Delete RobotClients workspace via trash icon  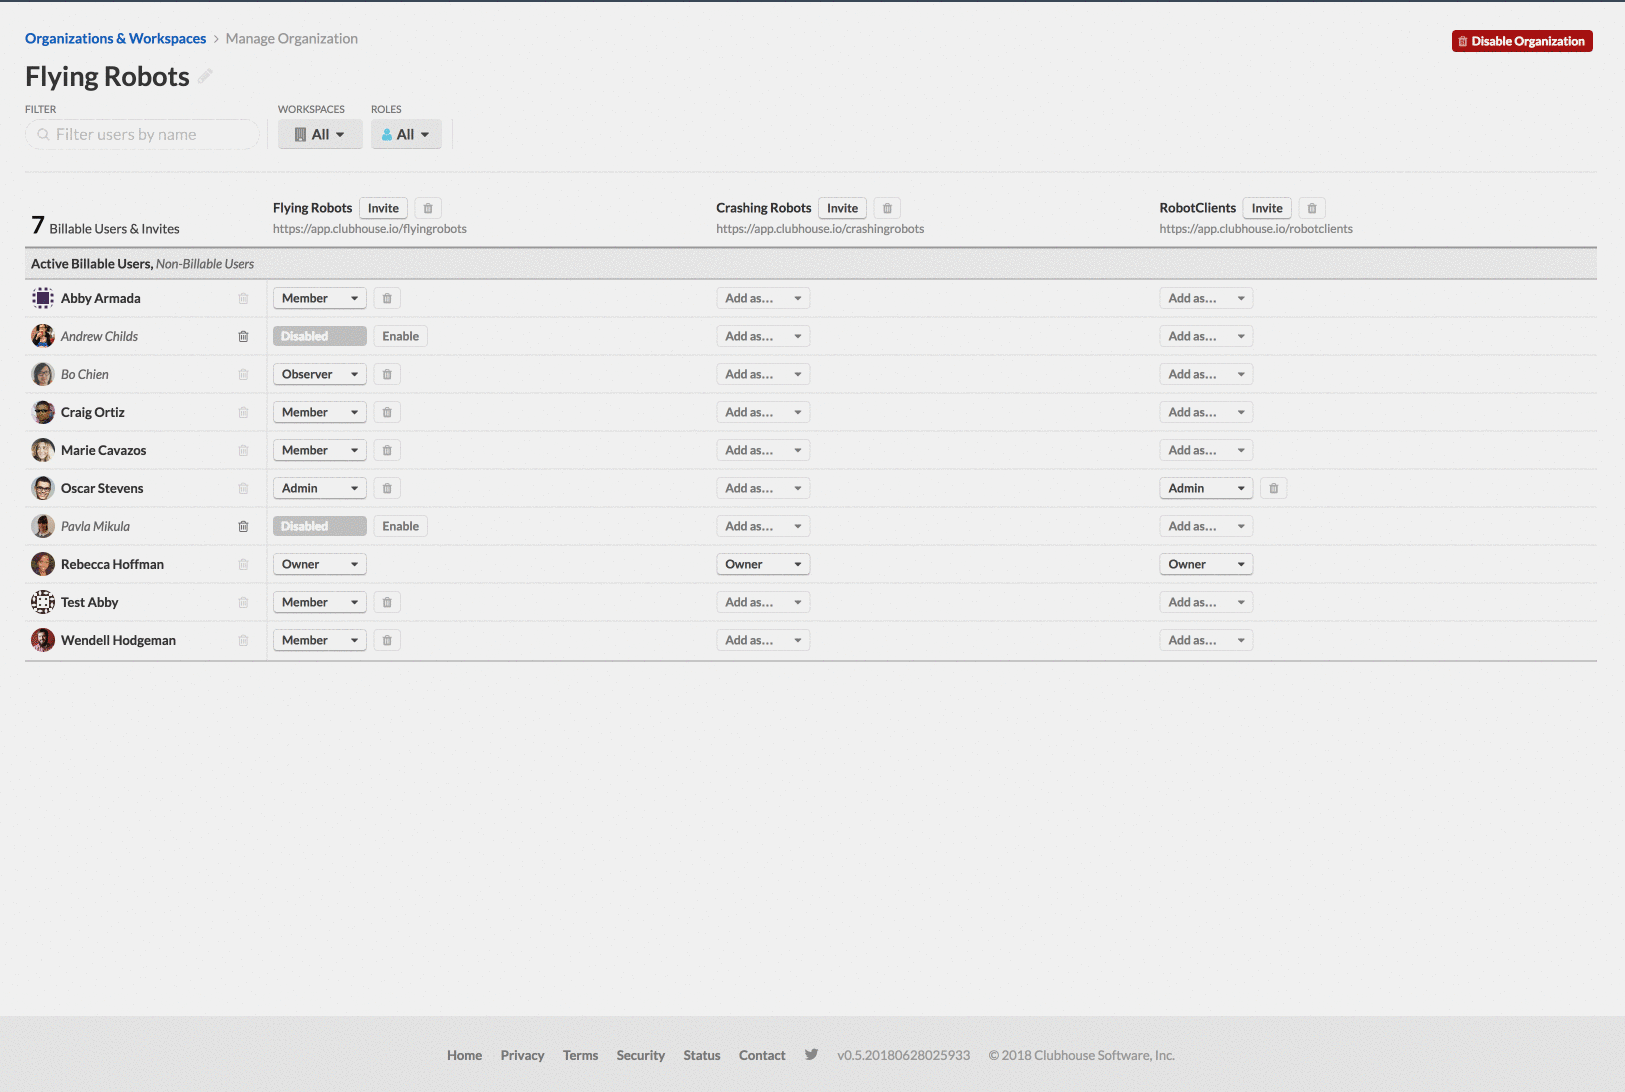pos(1312,208)
